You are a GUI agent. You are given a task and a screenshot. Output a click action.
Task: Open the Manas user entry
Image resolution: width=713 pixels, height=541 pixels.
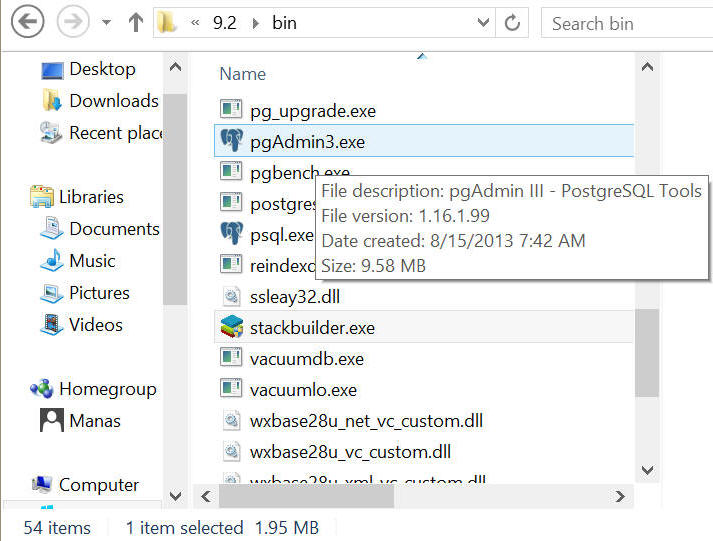95,421
